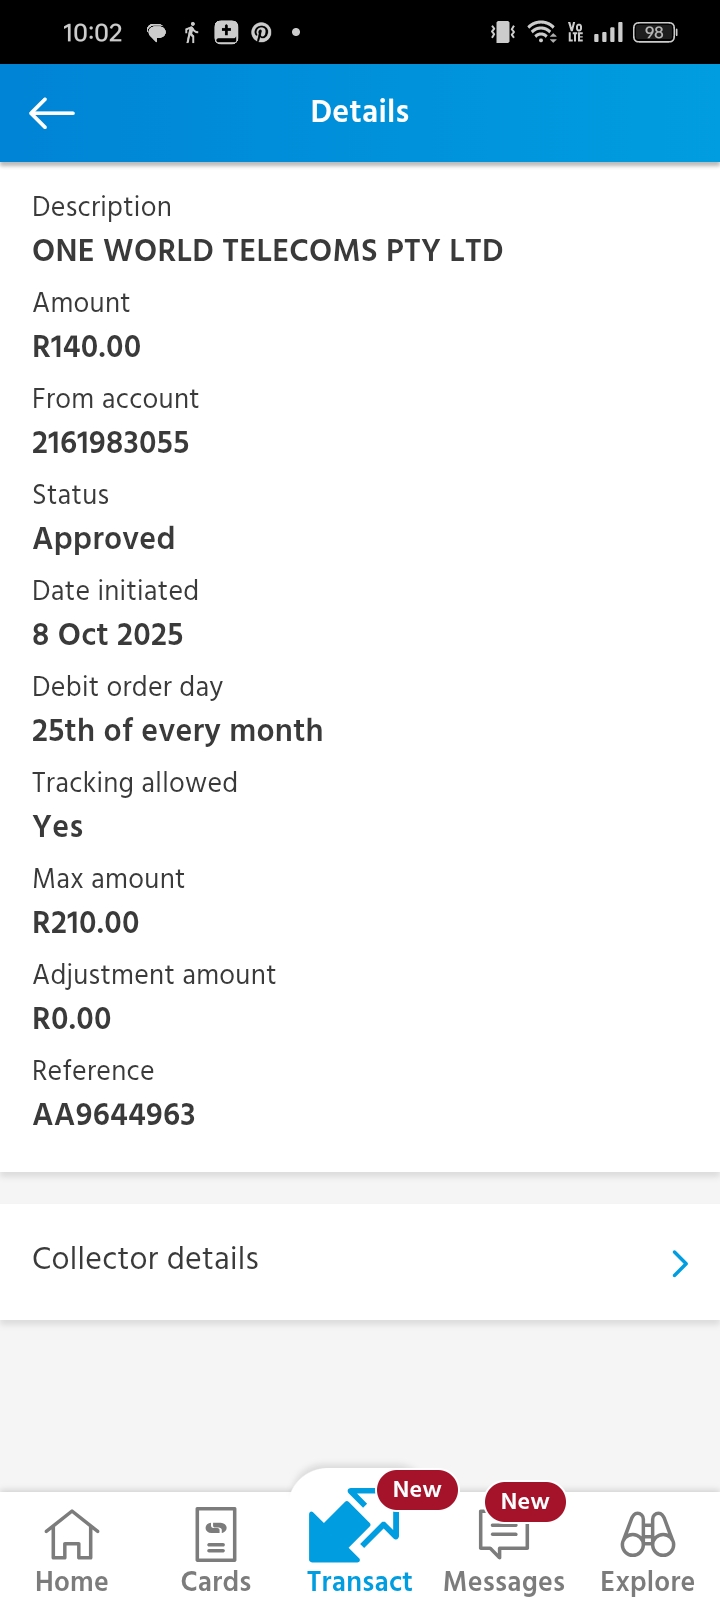
Task: Tap the back arrow icon
Action: [x=52, y=113]
